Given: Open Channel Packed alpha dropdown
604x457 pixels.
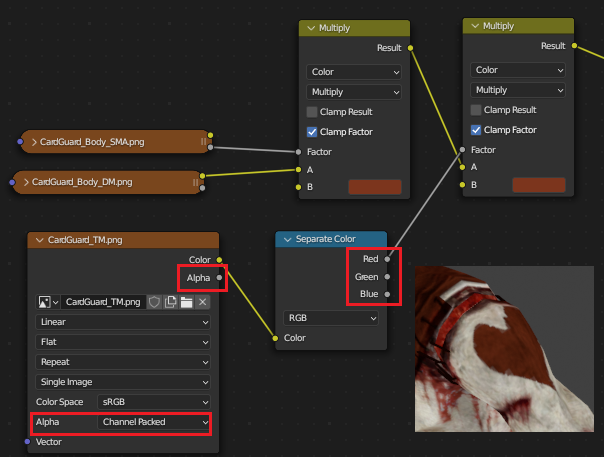Looking at the screenshot, I should point(154,422).
